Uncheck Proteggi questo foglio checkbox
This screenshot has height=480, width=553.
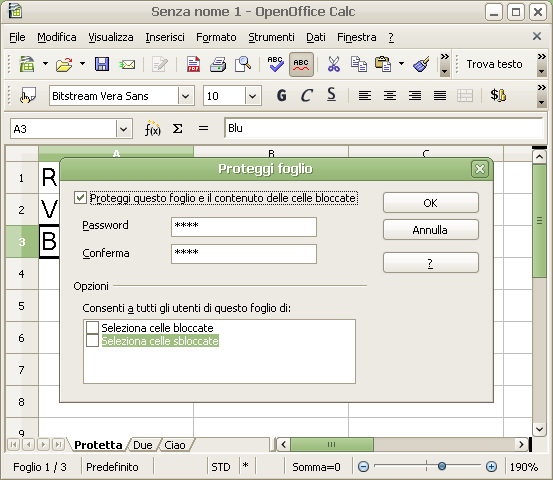pos(80,198)
